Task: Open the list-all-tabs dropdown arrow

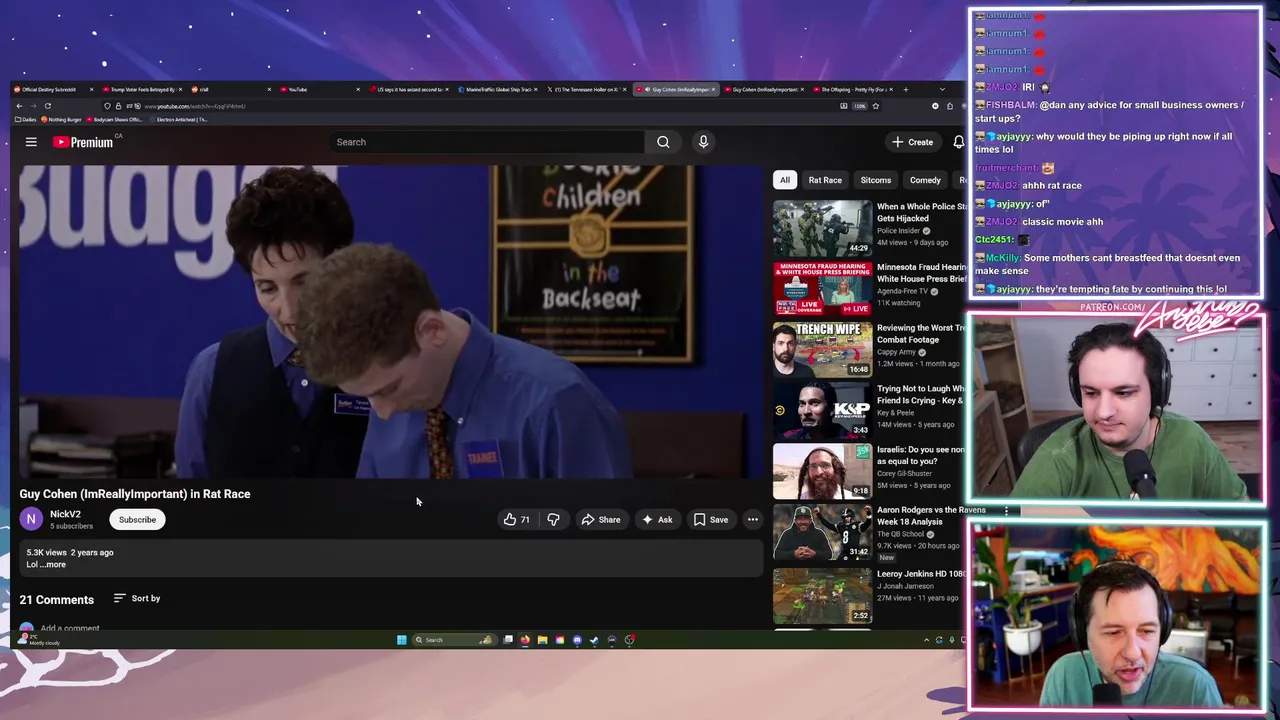Action: click(942, 89)
